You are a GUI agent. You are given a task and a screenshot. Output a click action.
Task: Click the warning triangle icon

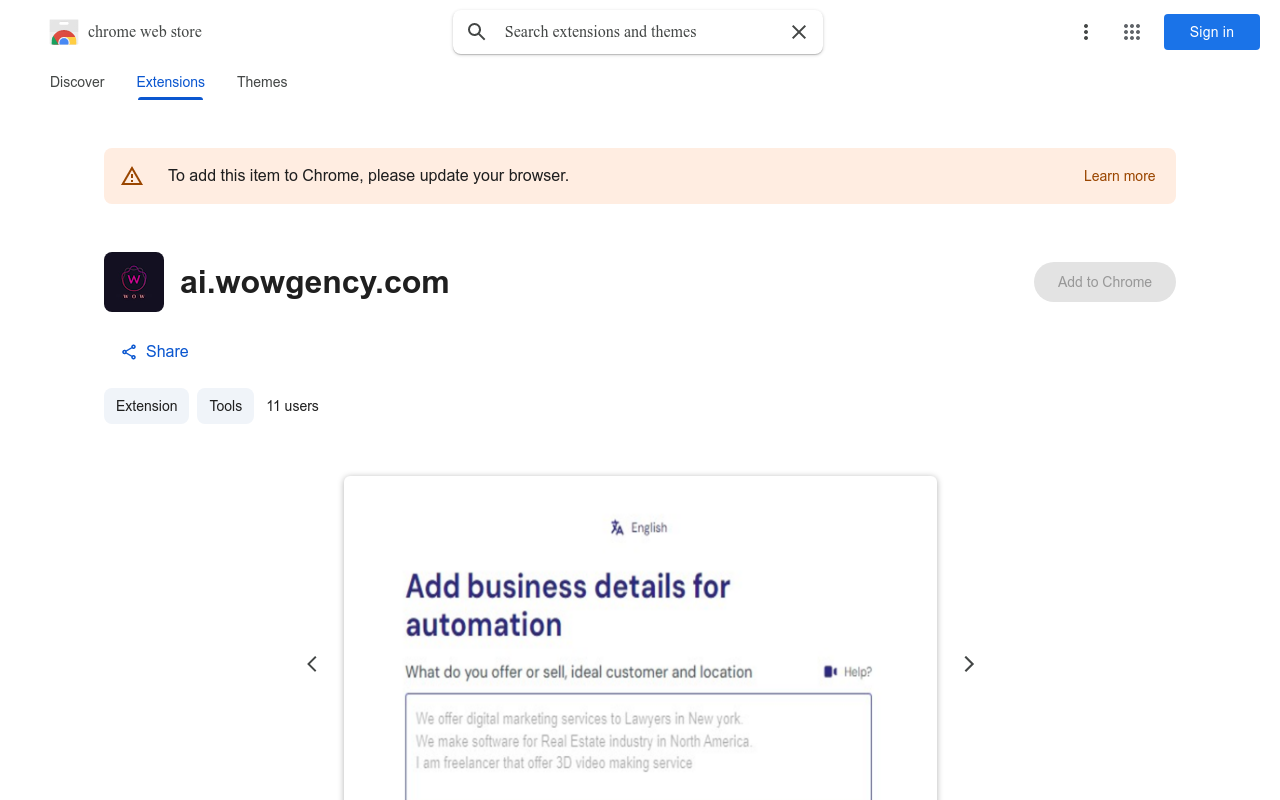(x=132, y=176)
